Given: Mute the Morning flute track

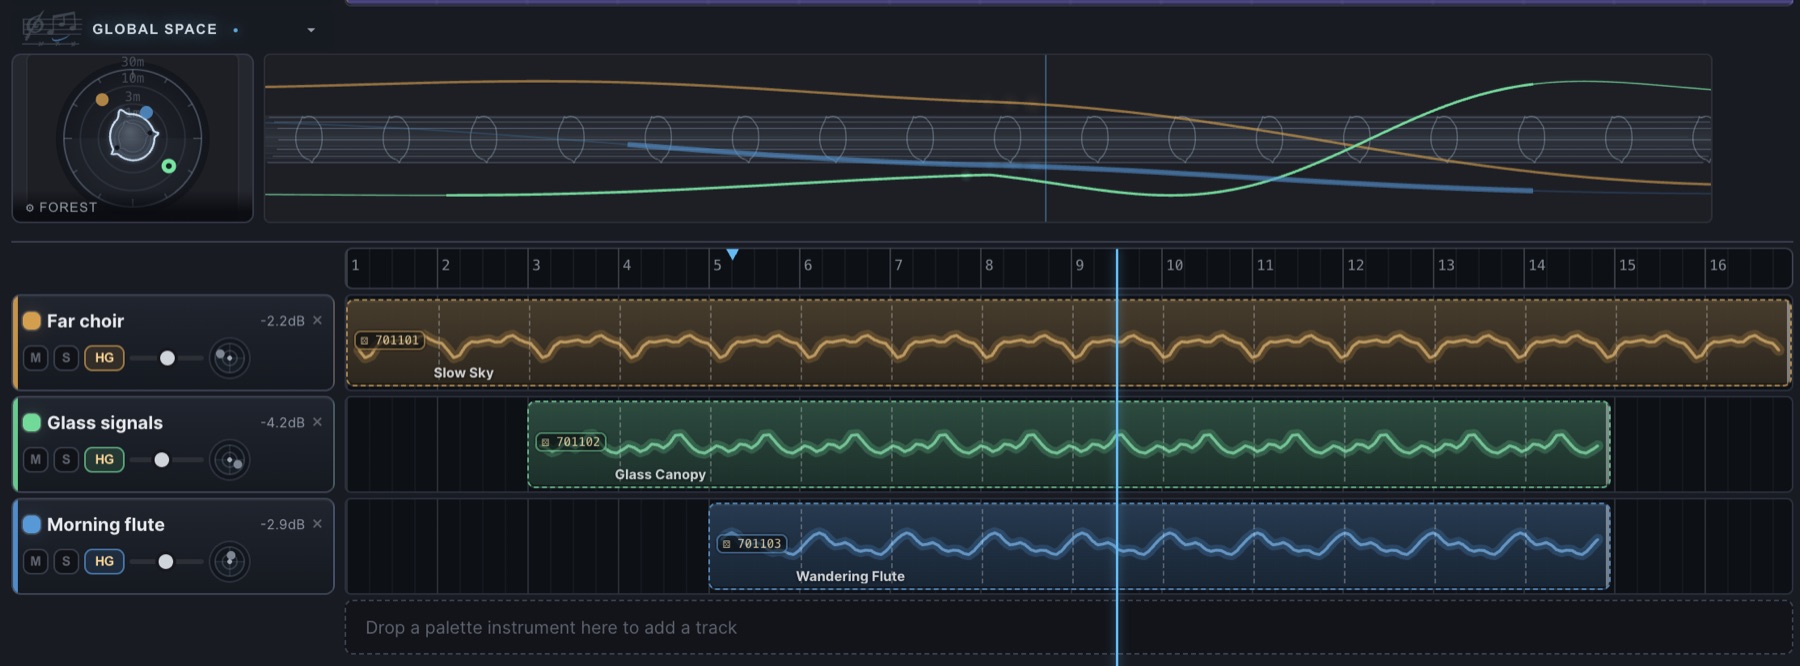Looking at the screenshot, I should (36, 562).
